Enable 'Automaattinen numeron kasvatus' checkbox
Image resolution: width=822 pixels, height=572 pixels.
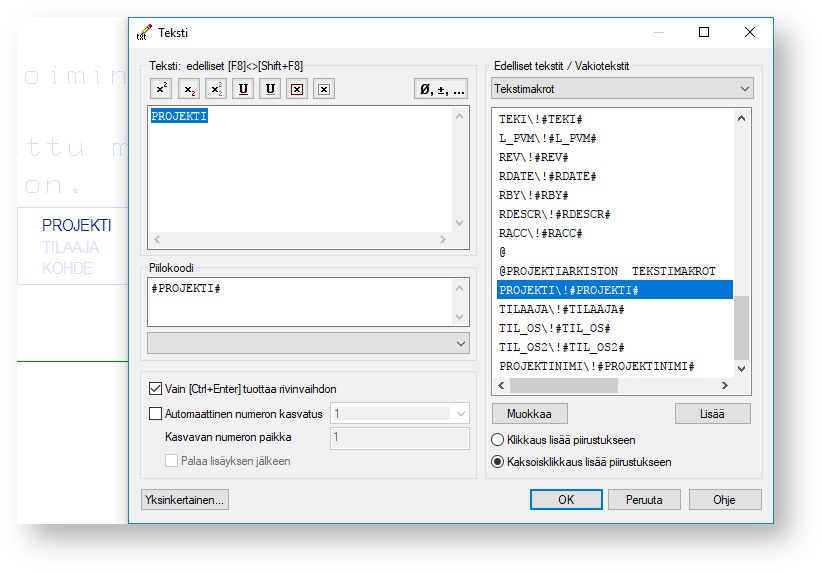point(156,413)
